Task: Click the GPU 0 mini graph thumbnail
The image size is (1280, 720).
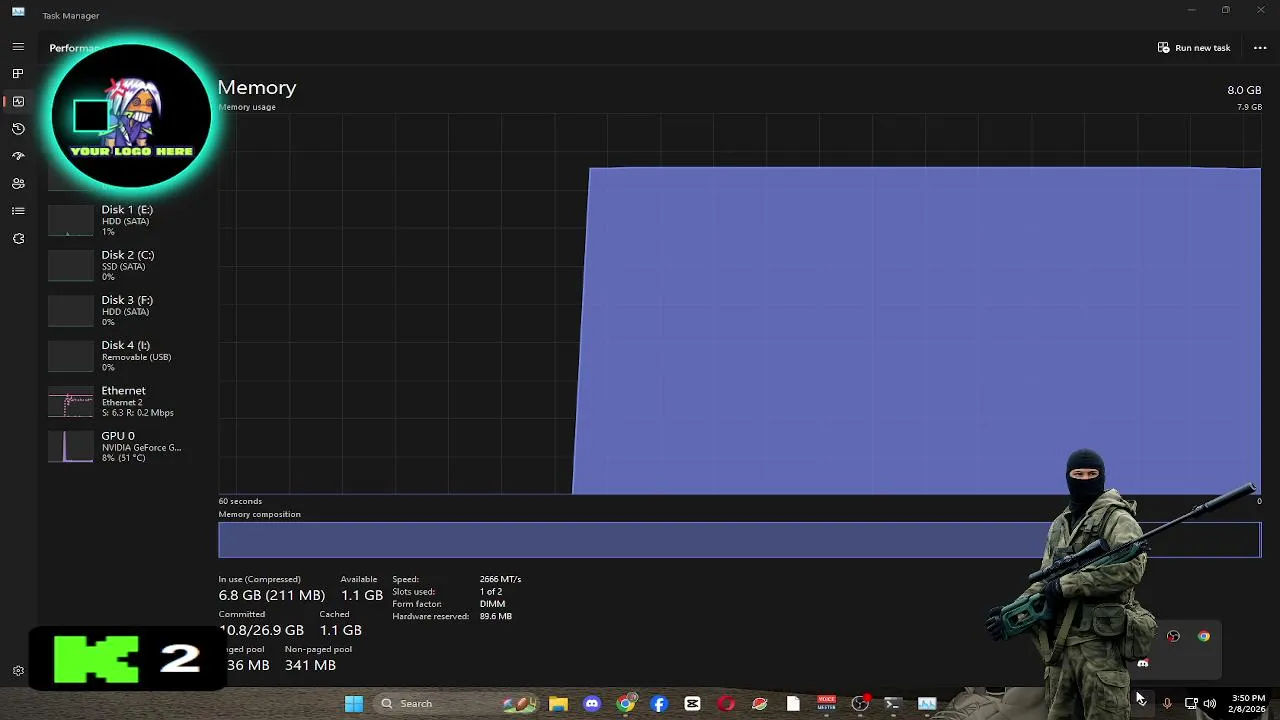Action: tap(71, 447)
